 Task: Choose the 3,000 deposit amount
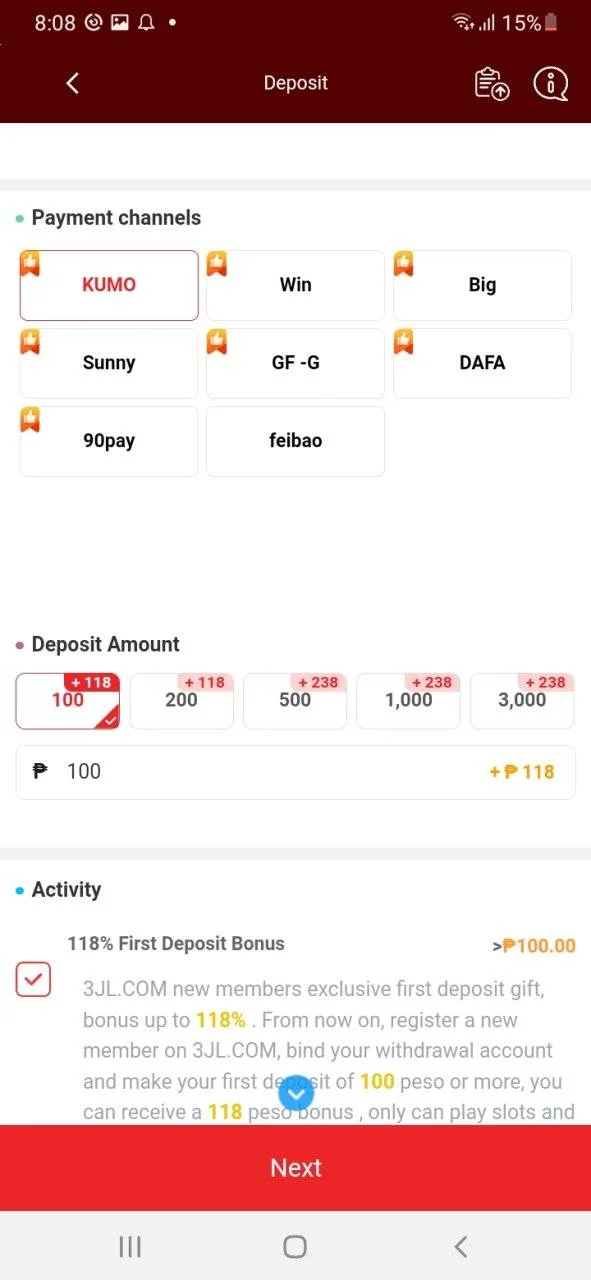[x=522, y=701]
